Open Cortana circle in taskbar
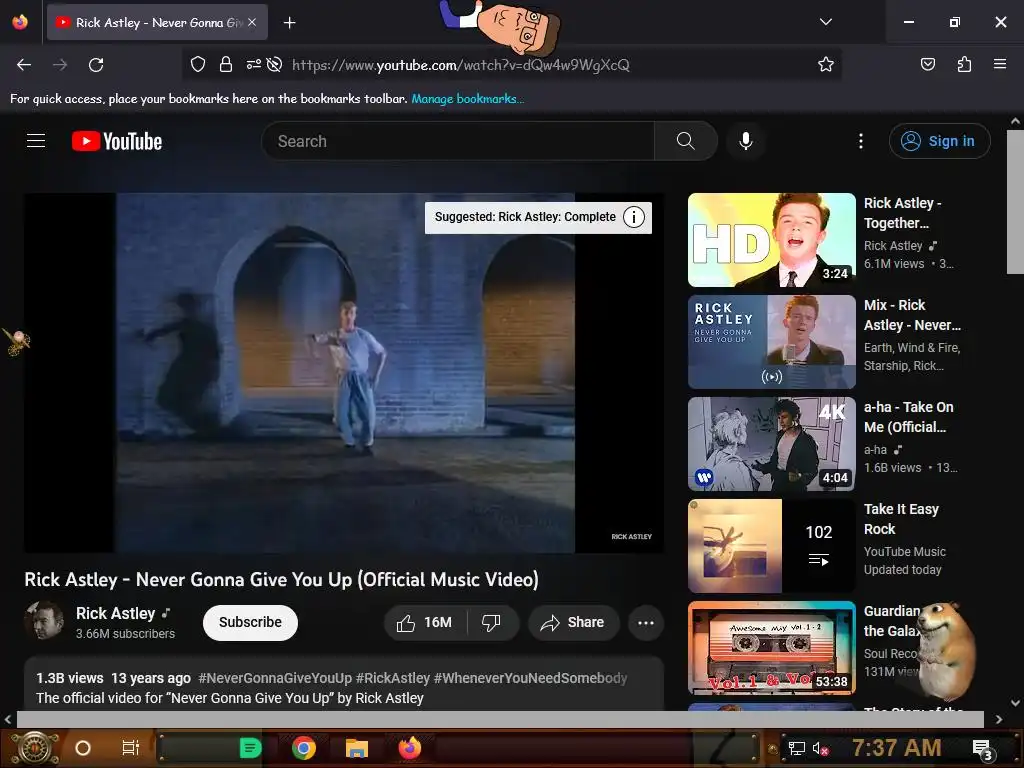 83,748
